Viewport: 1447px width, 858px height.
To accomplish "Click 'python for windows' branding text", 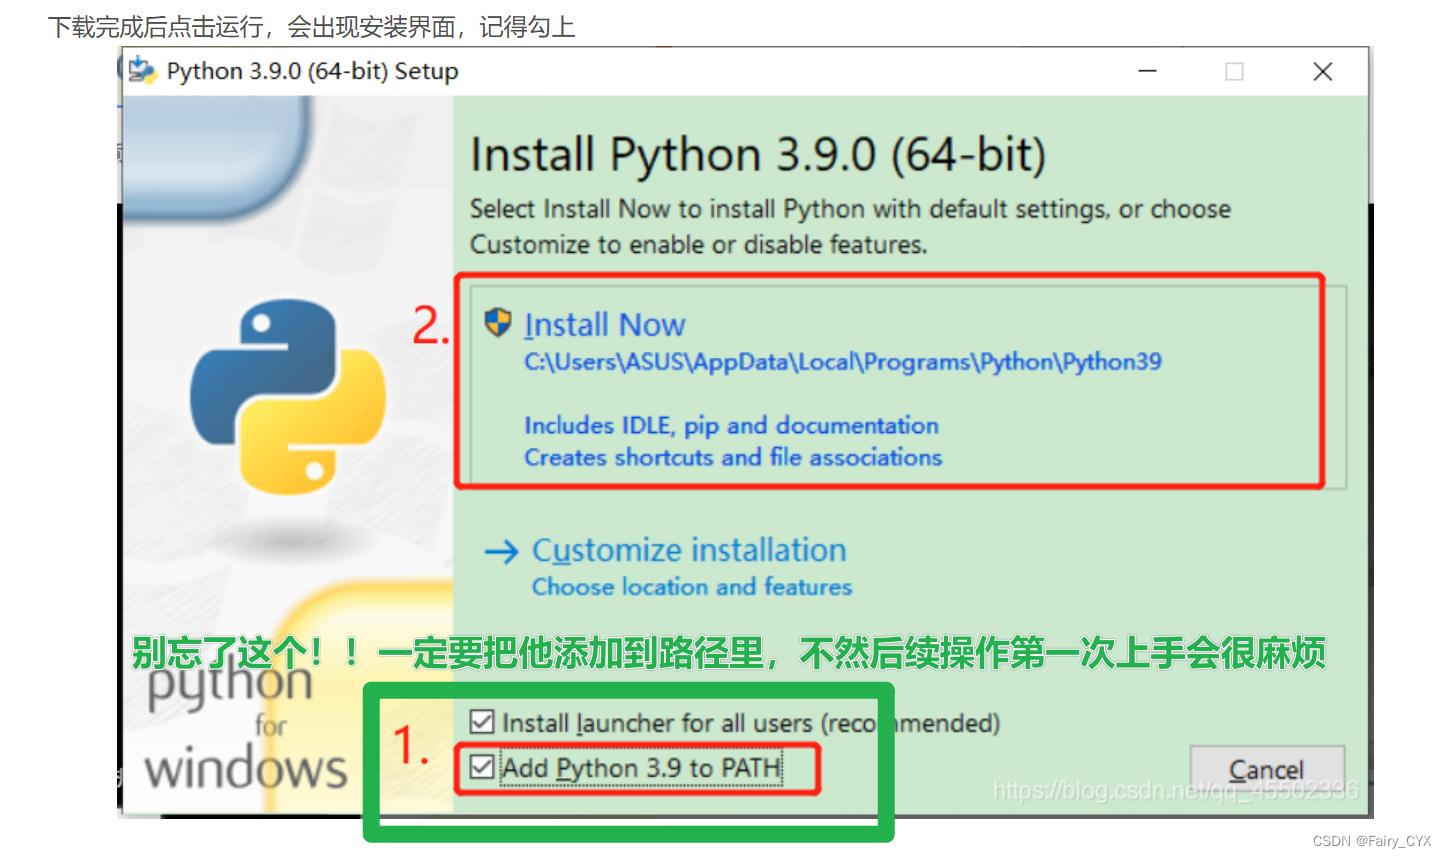I will 246,725.
